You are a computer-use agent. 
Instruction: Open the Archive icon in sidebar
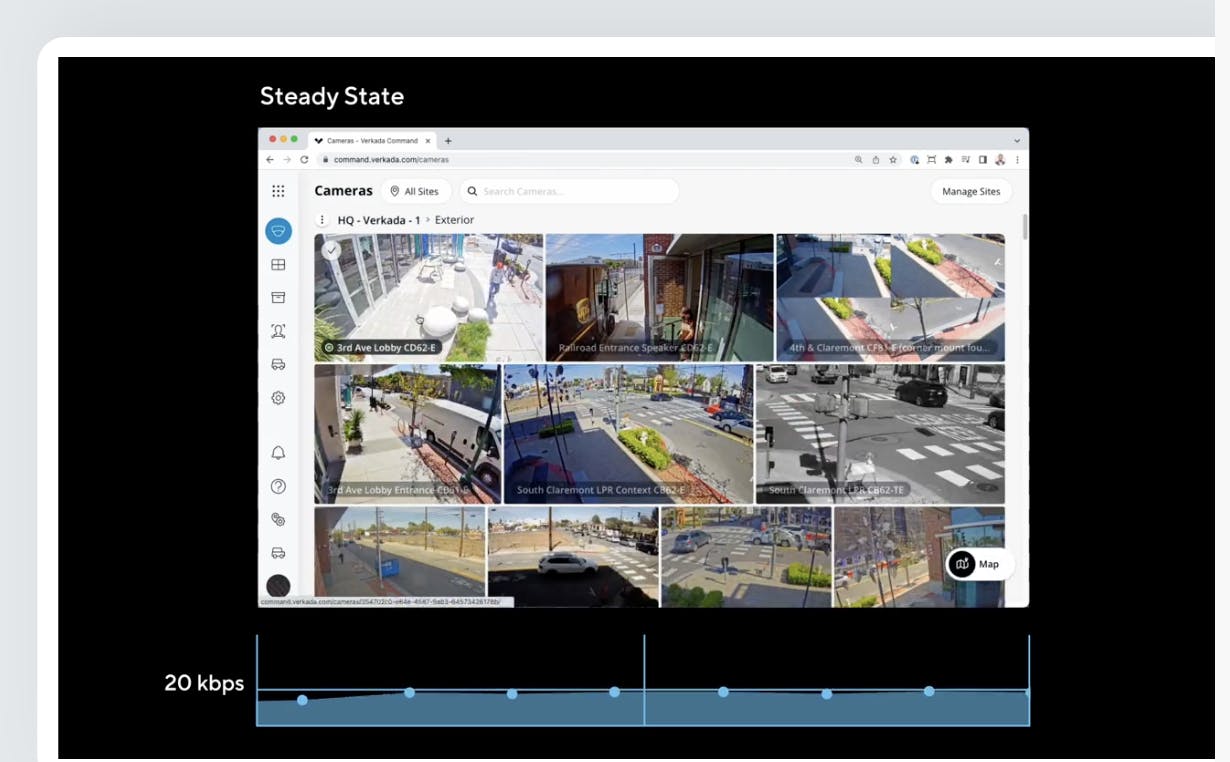pos(278,298)
